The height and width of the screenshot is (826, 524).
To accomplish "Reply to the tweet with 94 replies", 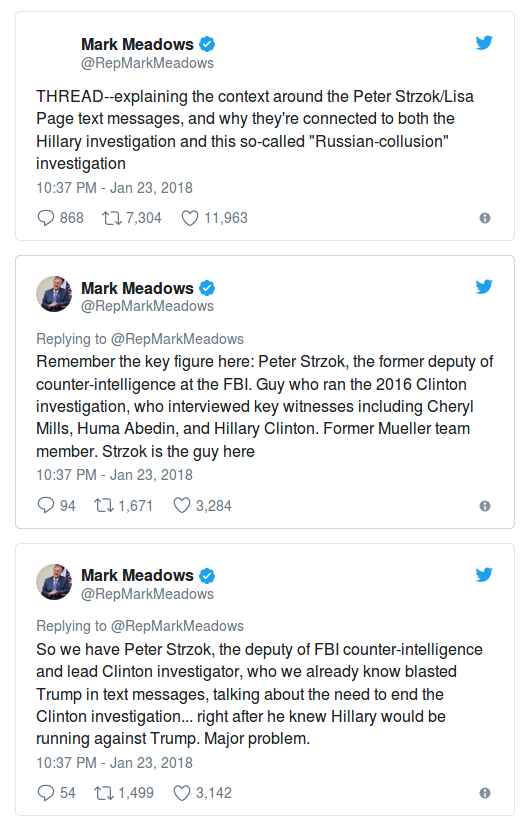I will (46, 505).
